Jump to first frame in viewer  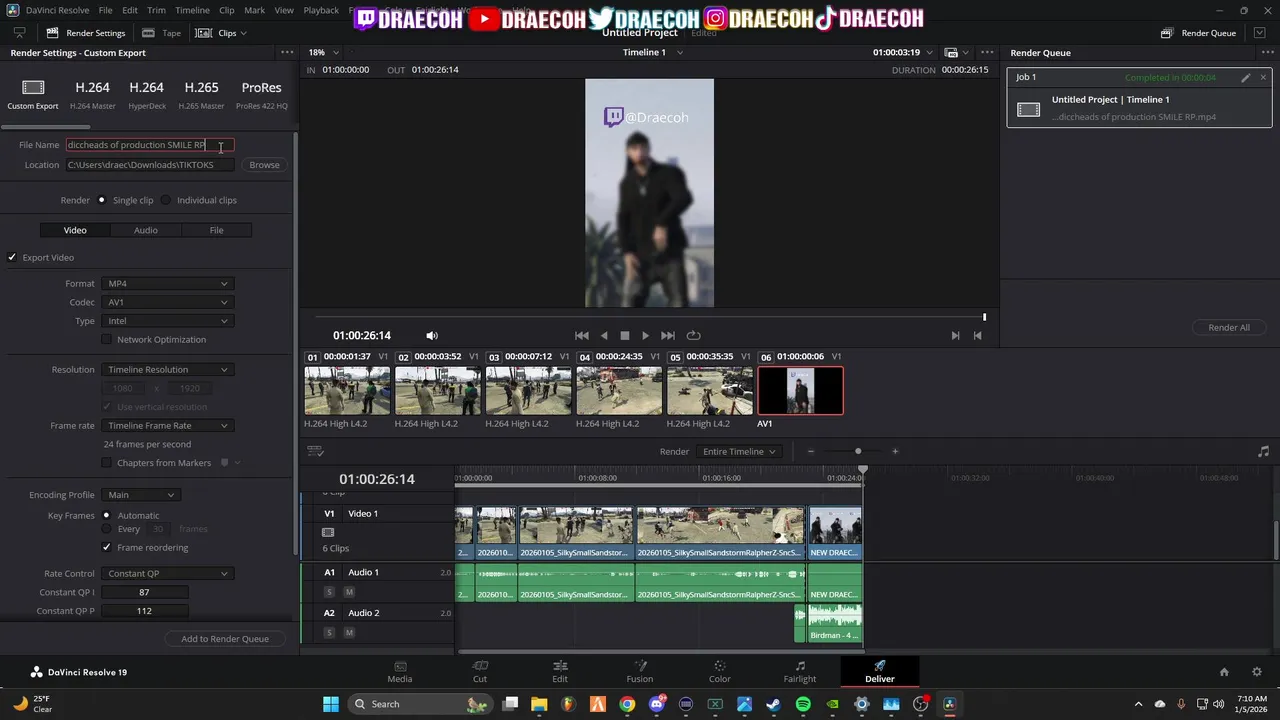(582, 336)
